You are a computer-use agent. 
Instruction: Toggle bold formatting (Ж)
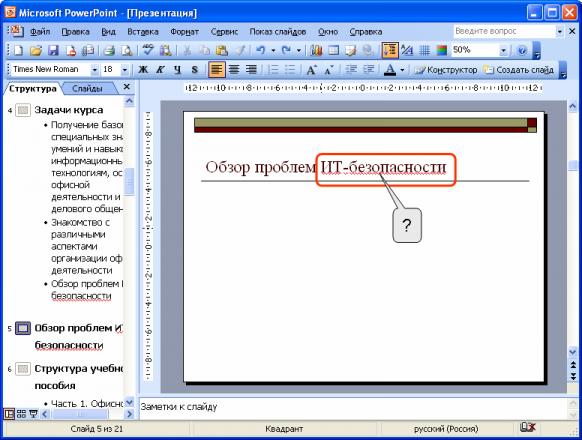tap(143, 69)
